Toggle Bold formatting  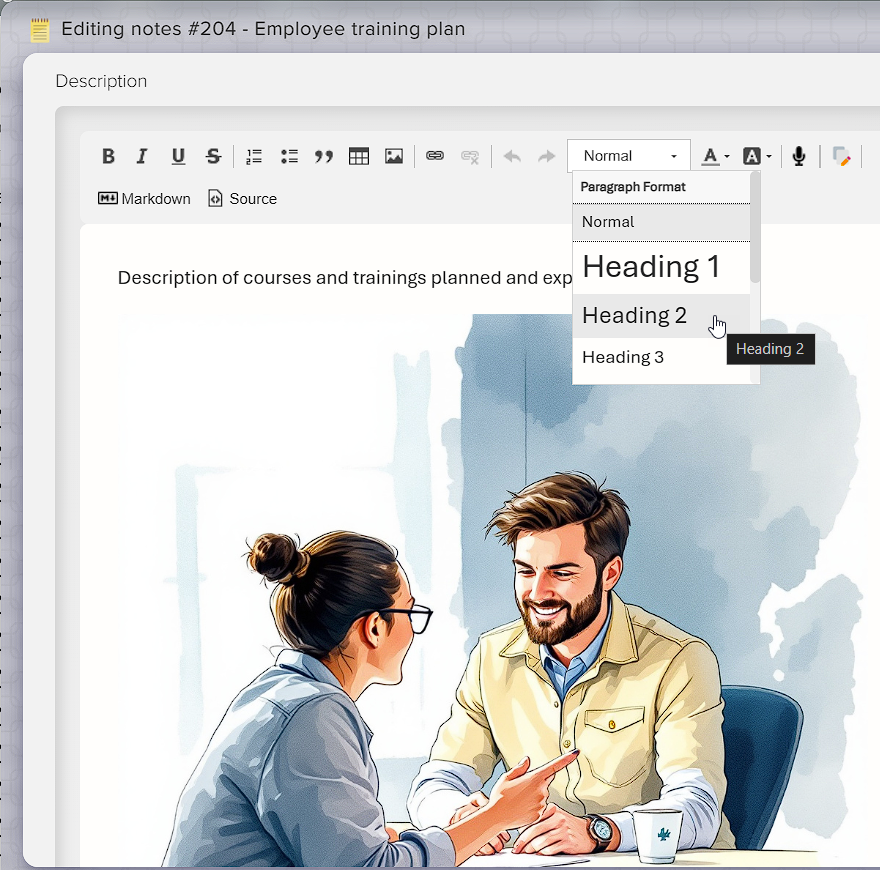point(108,156)
